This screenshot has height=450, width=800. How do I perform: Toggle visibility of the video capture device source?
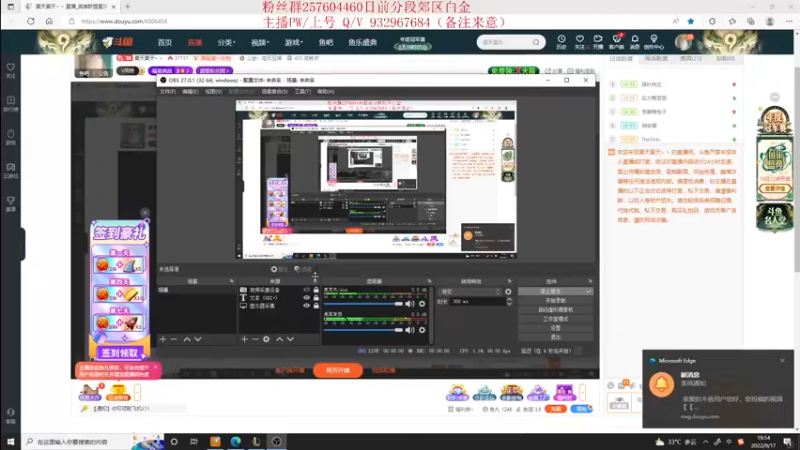(x=307, y=290)
